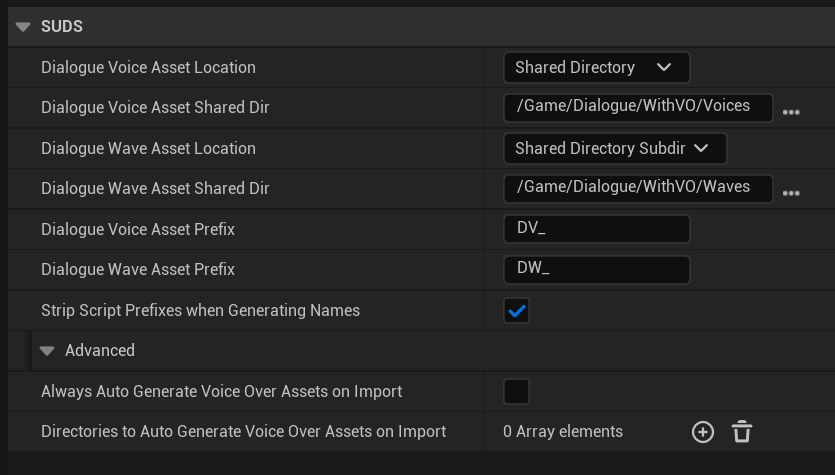This screenshot has height=475, width=835.
Task: Select the Dialogue Wave Asset Location label
Action: point(148,149)
